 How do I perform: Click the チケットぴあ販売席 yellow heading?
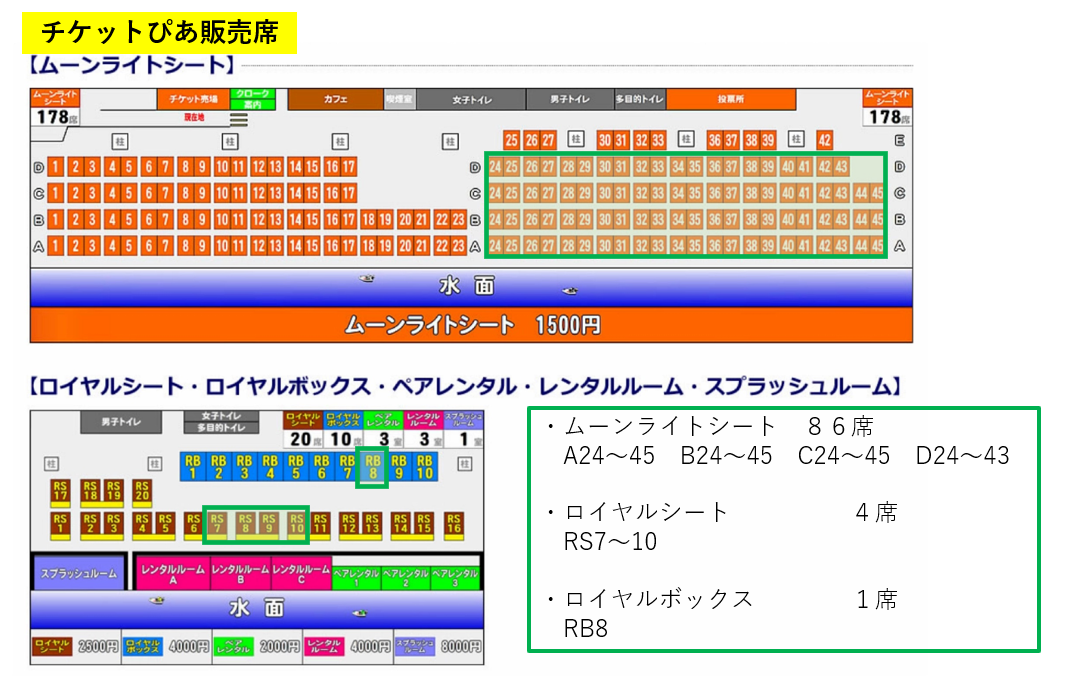click(160, 34)
